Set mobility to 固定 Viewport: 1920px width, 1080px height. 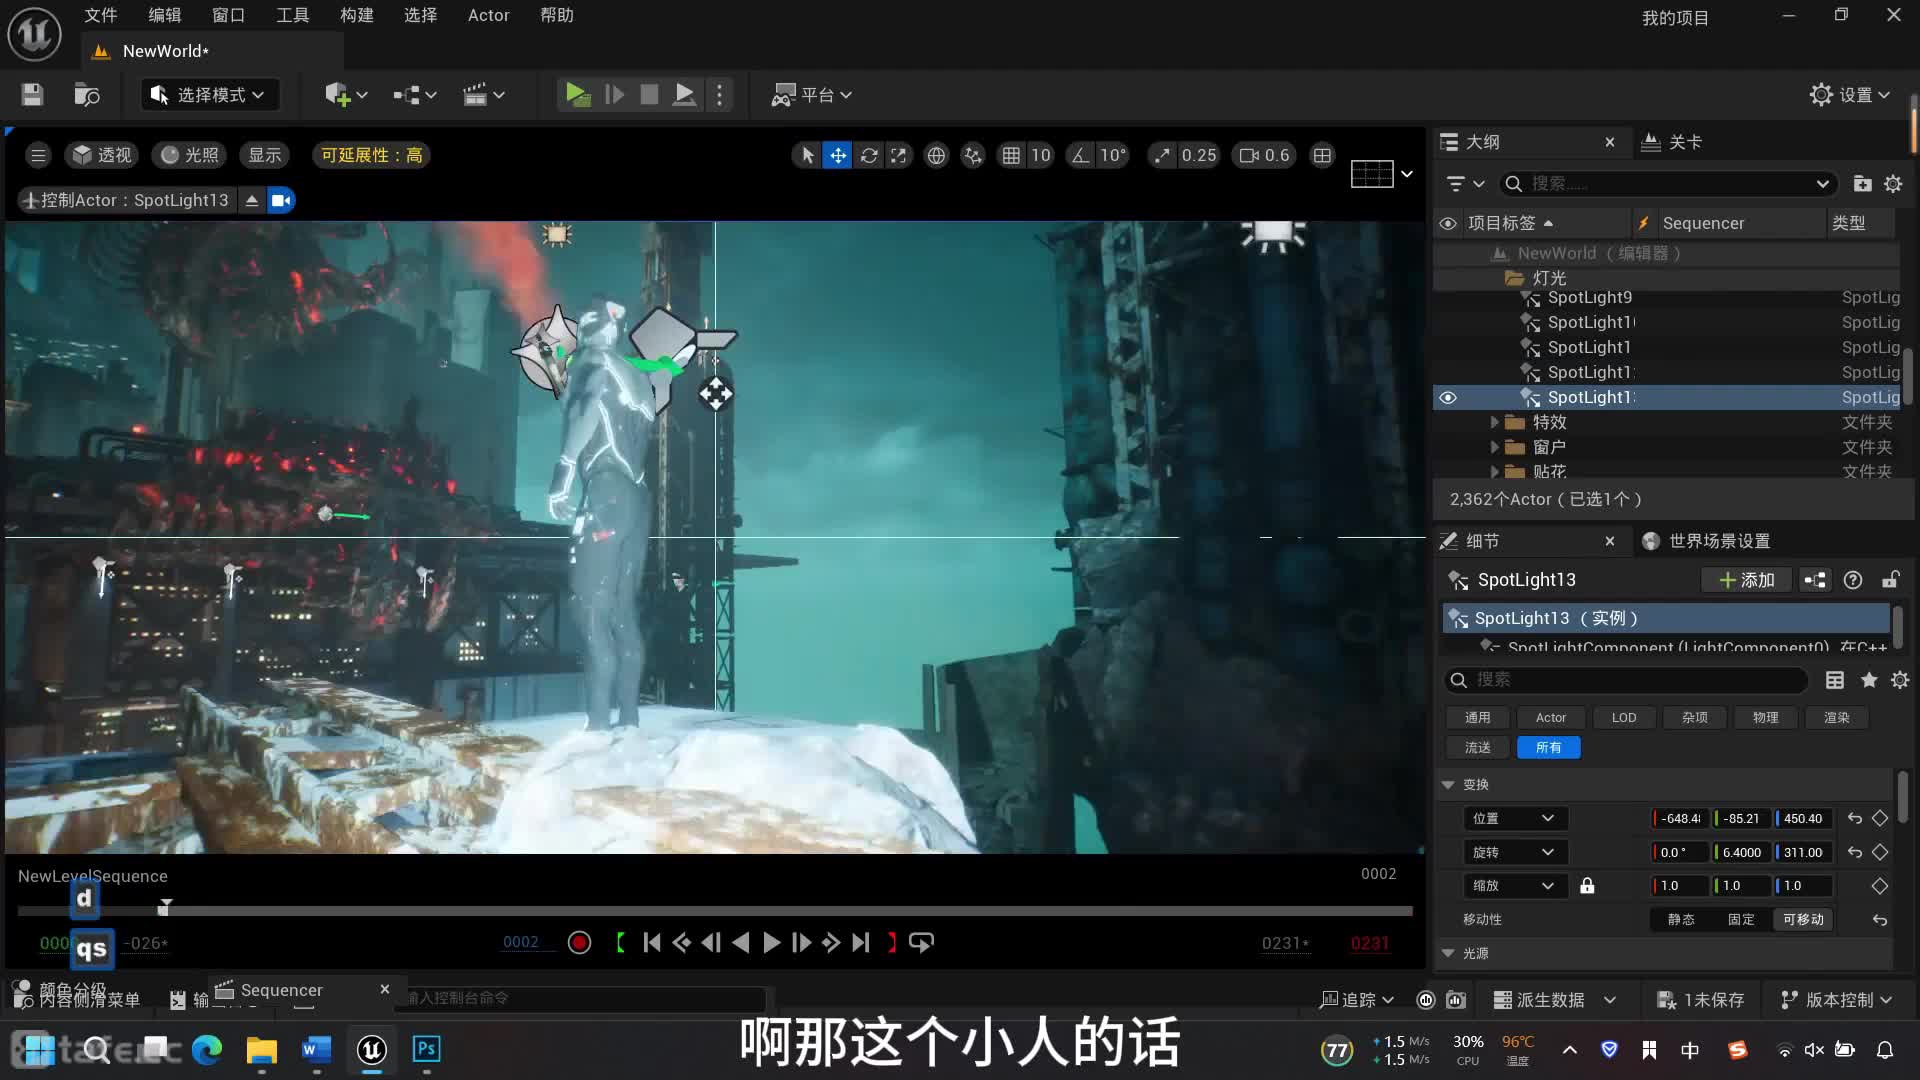pyautogui.click(x=1741, y=920)
